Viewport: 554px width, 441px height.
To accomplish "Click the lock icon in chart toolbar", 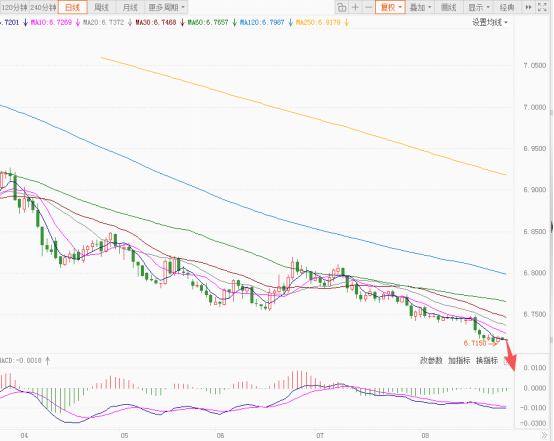I will click(341, 7).
